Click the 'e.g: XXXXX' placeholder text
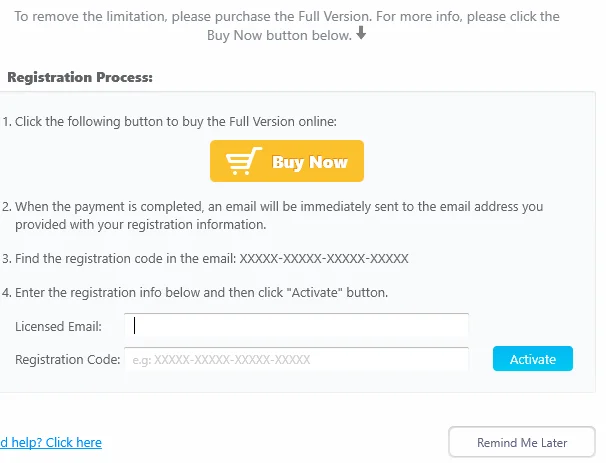This screenshot has width=606, height=463. 221,360
